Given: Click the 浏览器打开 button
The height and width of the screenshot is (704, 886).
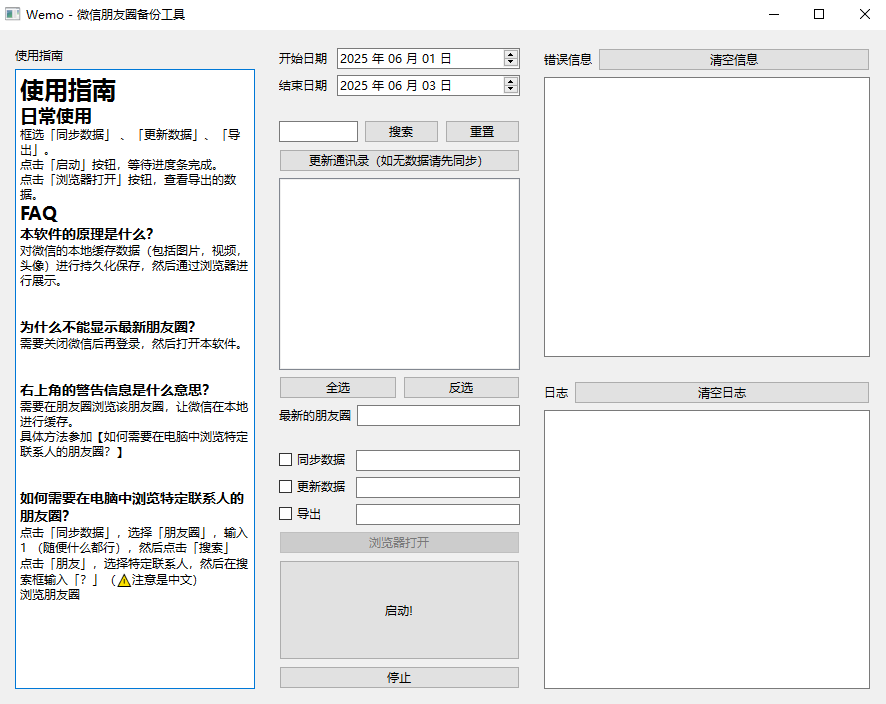Looking at the screenshot, I should (x=399, y=543).
